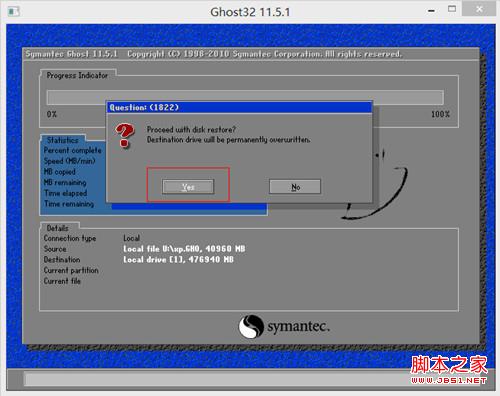Click the 'Statistics' panel label
This screenshot has width=500, height=396.
[63, 140]
